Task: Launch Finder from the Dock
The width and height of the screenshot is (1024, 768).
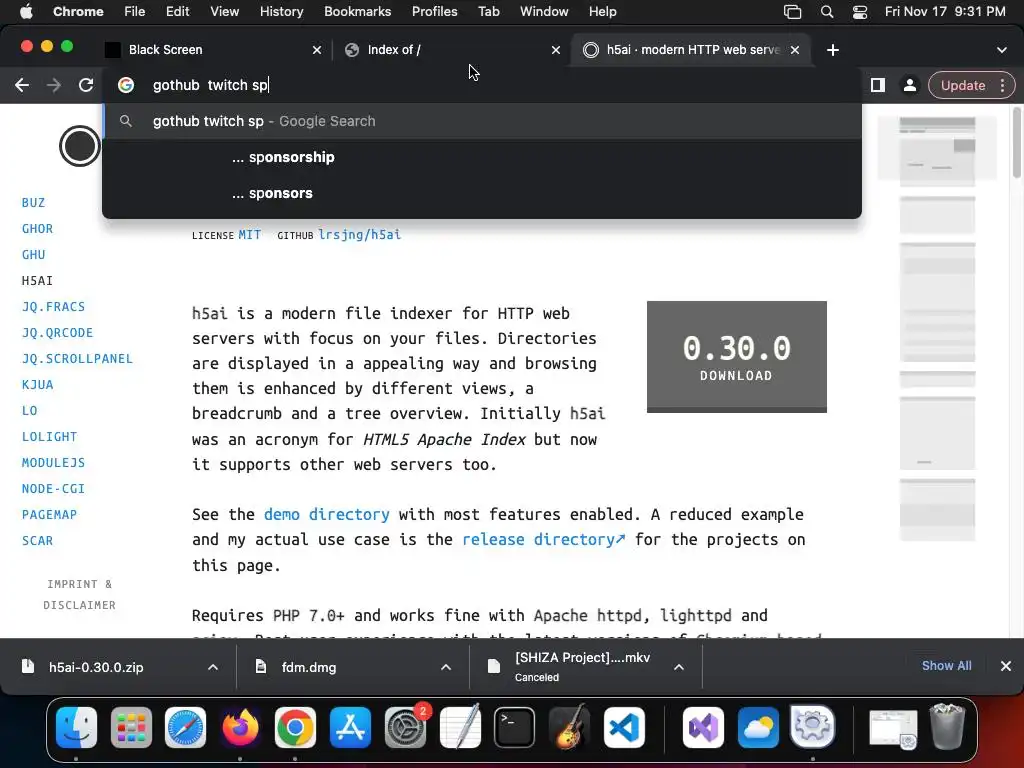Action: pyautogui.click(x=76, y=728)
